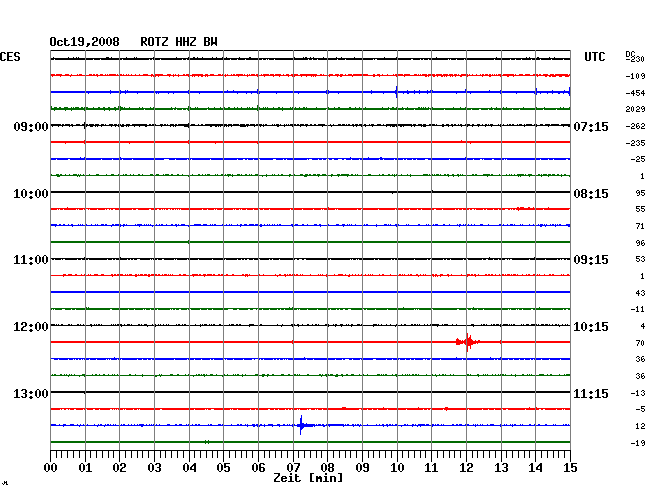Click the UTC column header
This screenshot has width=650, height=494.
pyautogui.click(x=595, y=57)
